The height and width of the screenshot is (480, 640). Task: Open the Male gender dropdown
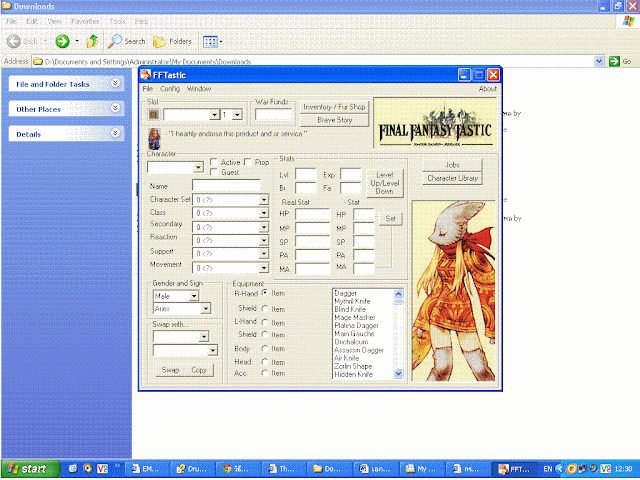click(x=194, y=296)
